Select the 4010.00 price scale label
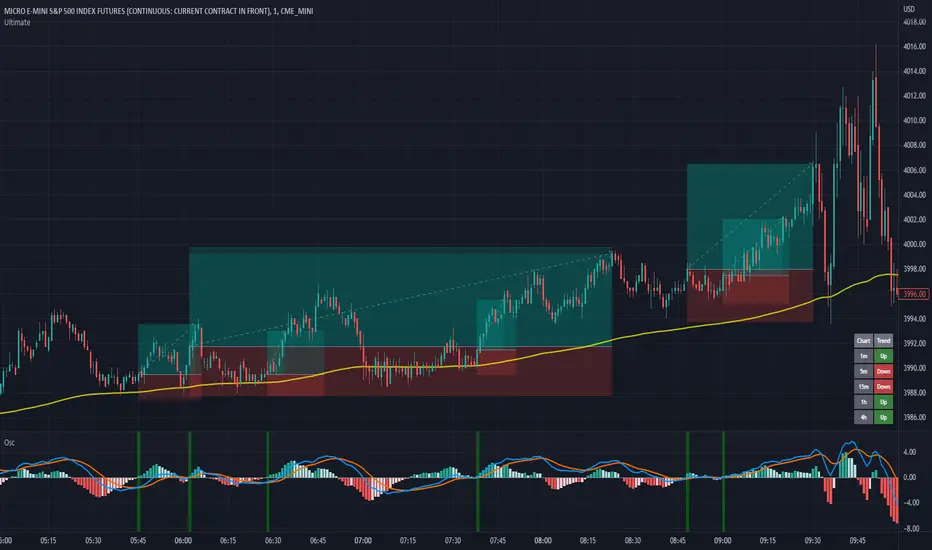The image size is (932, 550). 915,120
